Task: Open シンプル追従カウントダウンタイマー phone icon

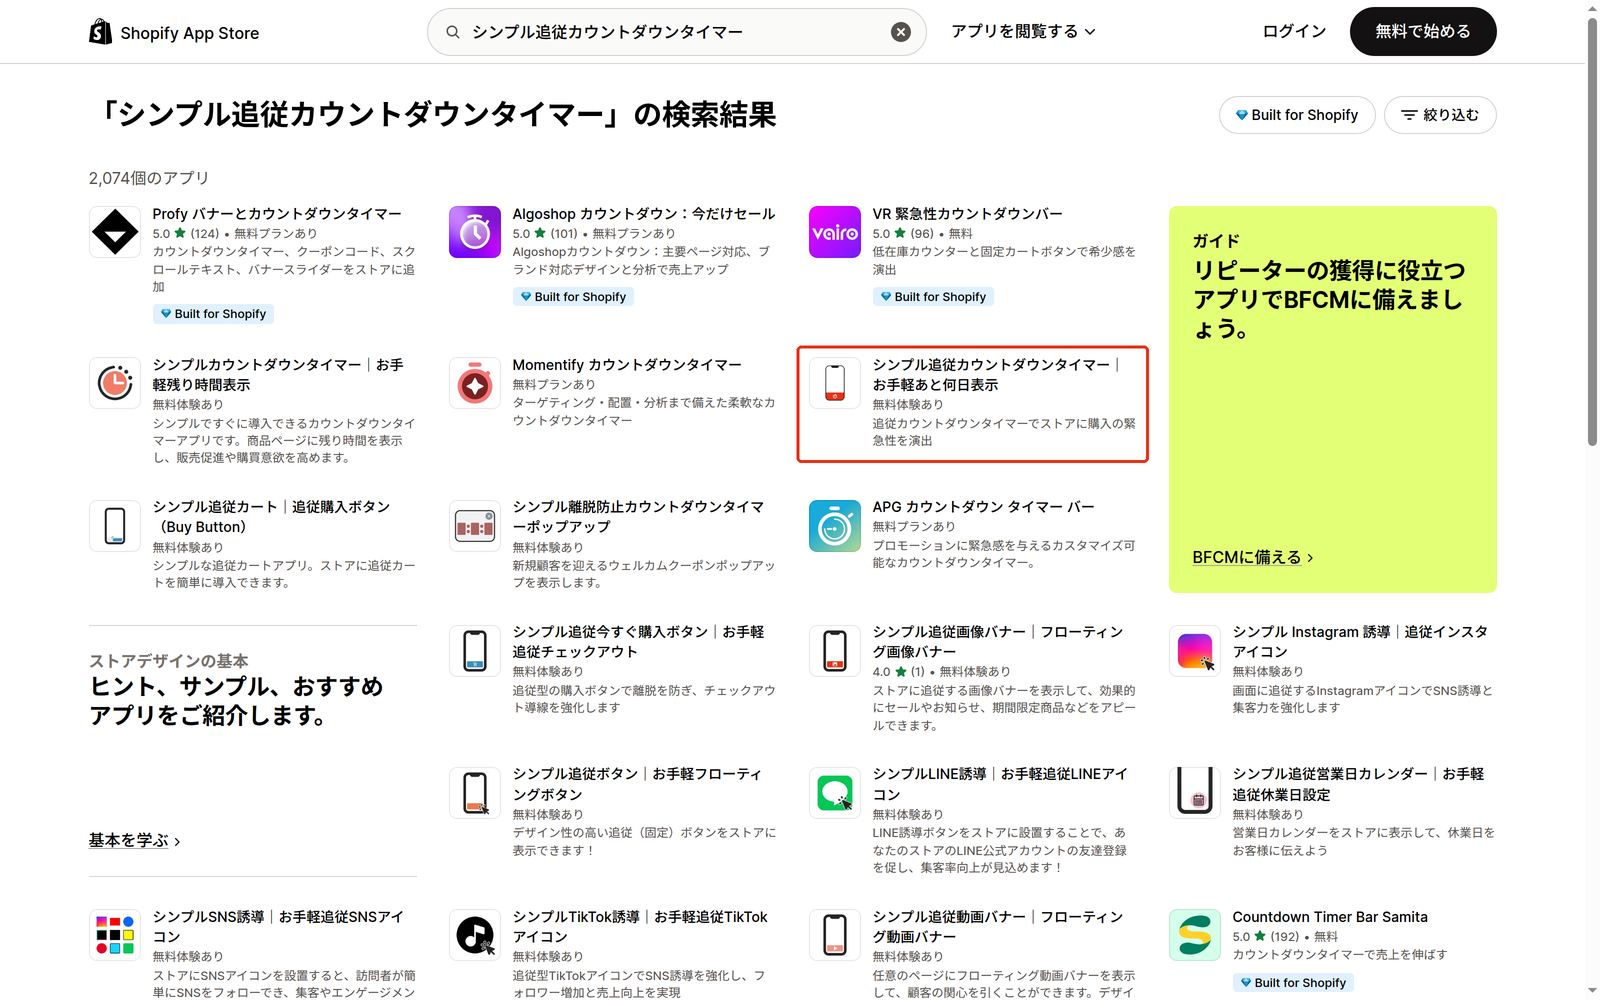Action: point(835,383)
